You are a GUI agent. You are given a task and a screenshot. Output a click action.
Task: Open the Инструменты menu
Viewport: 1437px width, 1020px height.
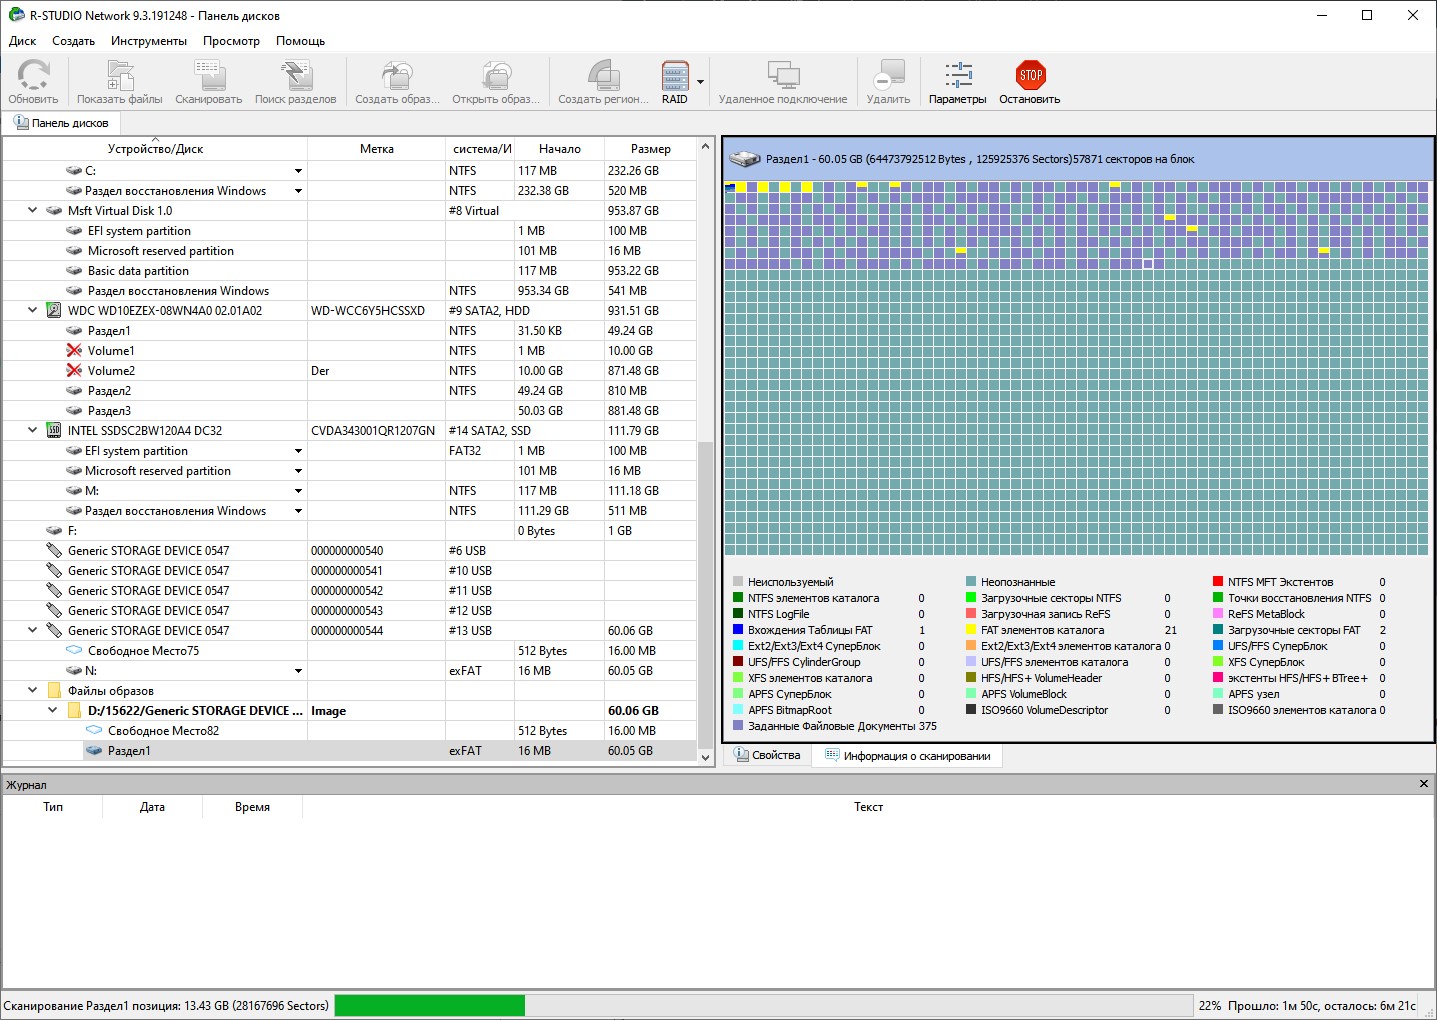[x=148, y=41]
